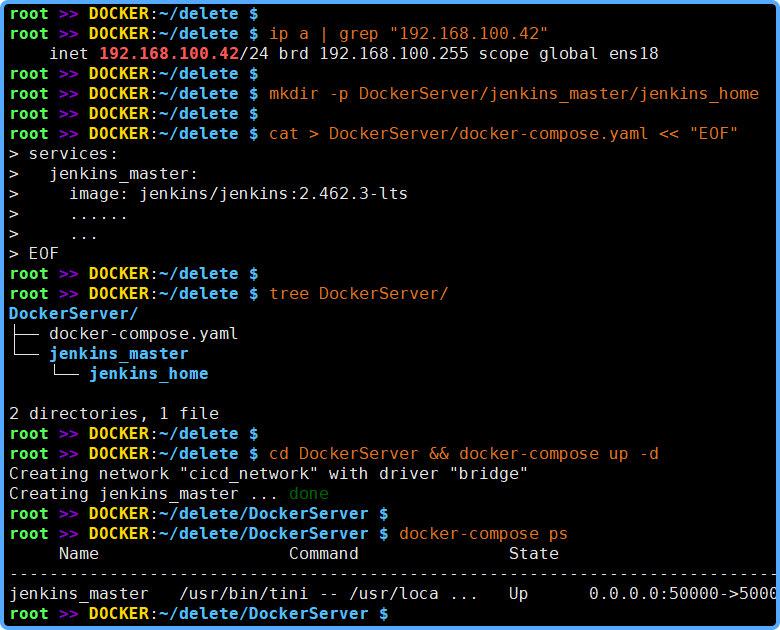
Task: Click the "2 directories, 1 file" summary
Action: pyautogui.click(x=114, y=414)
